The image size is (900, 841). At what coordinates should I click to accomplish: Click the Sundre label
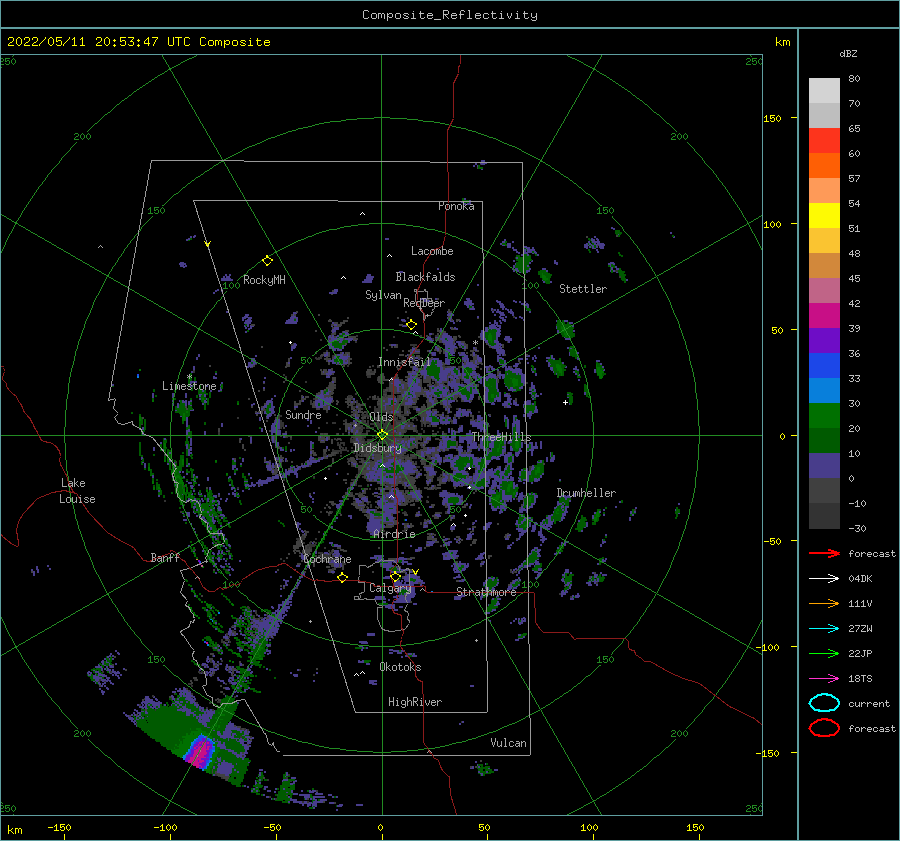click(303, 415)
